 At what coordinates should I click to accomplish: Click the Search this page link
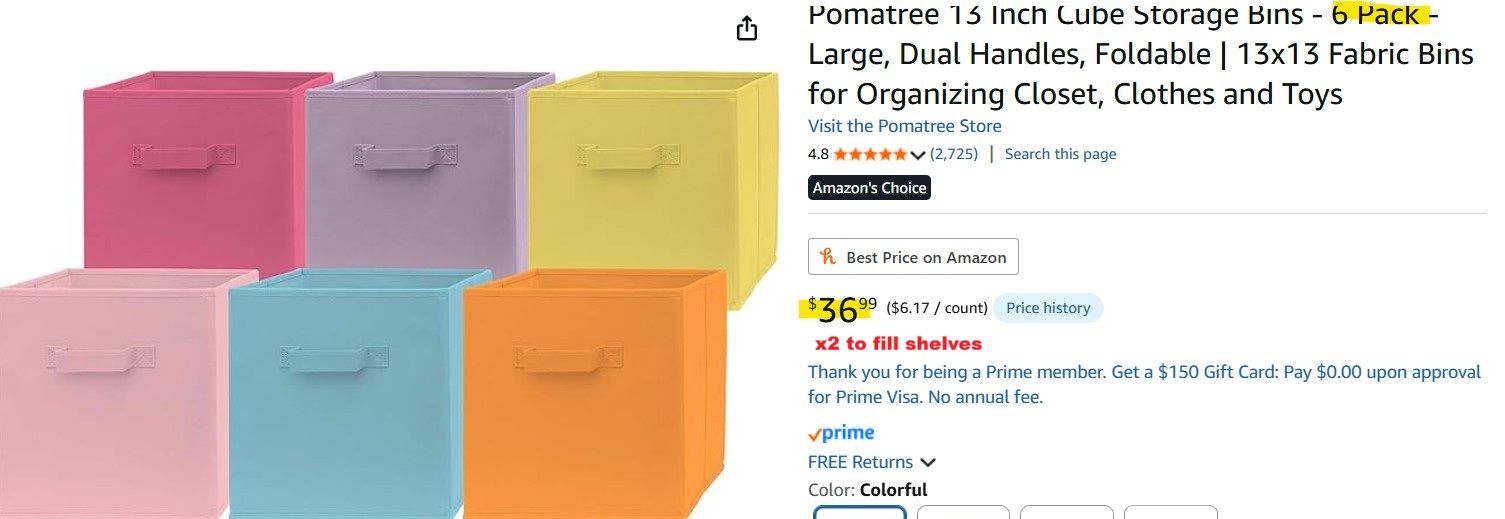1060,154
